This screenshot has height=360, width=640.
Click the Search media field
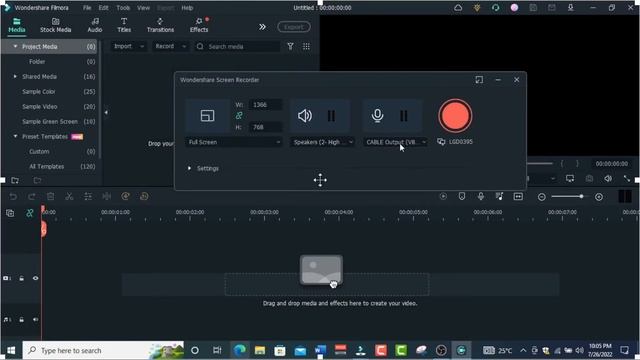coord(238,47)
